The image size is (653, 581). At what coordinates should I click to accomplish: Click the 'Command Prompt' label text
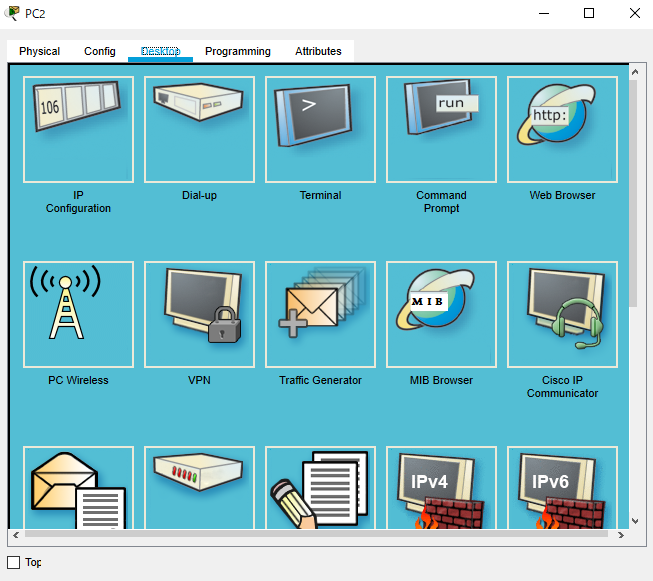click(441, 202)
